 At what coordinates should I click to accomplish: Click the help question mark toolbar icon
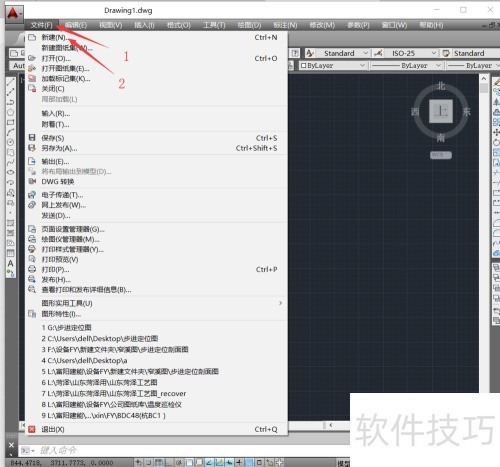pyautogui.click(x=295, y=53)
